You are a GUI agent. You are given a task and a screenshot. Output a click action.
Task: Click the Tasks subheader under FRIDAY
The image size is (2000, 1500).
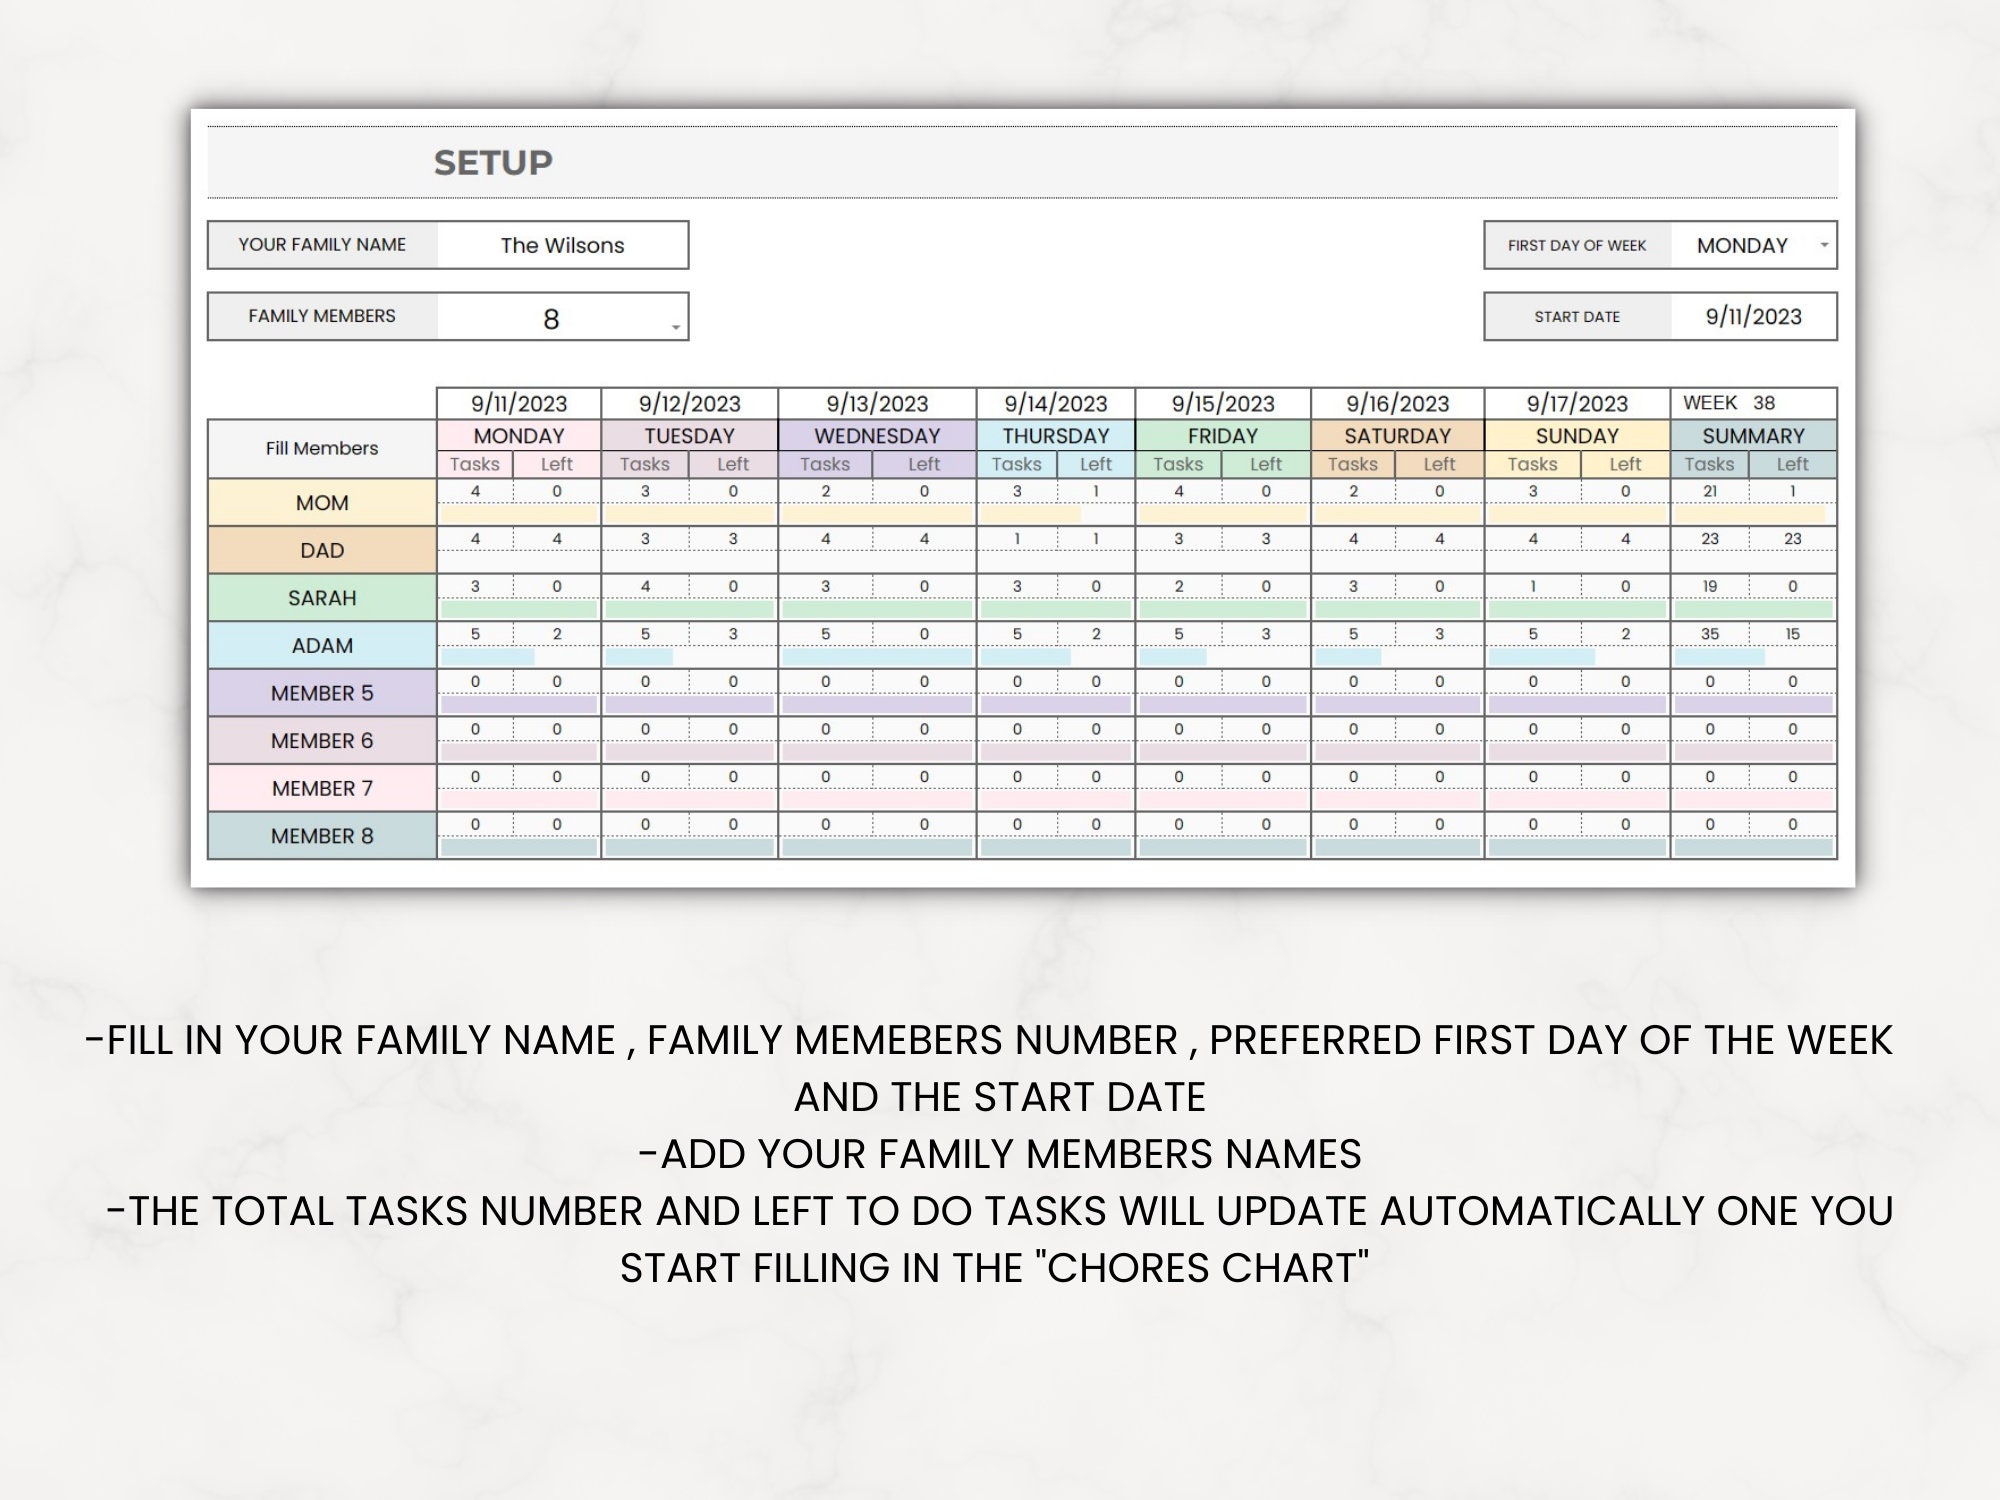1178,464
